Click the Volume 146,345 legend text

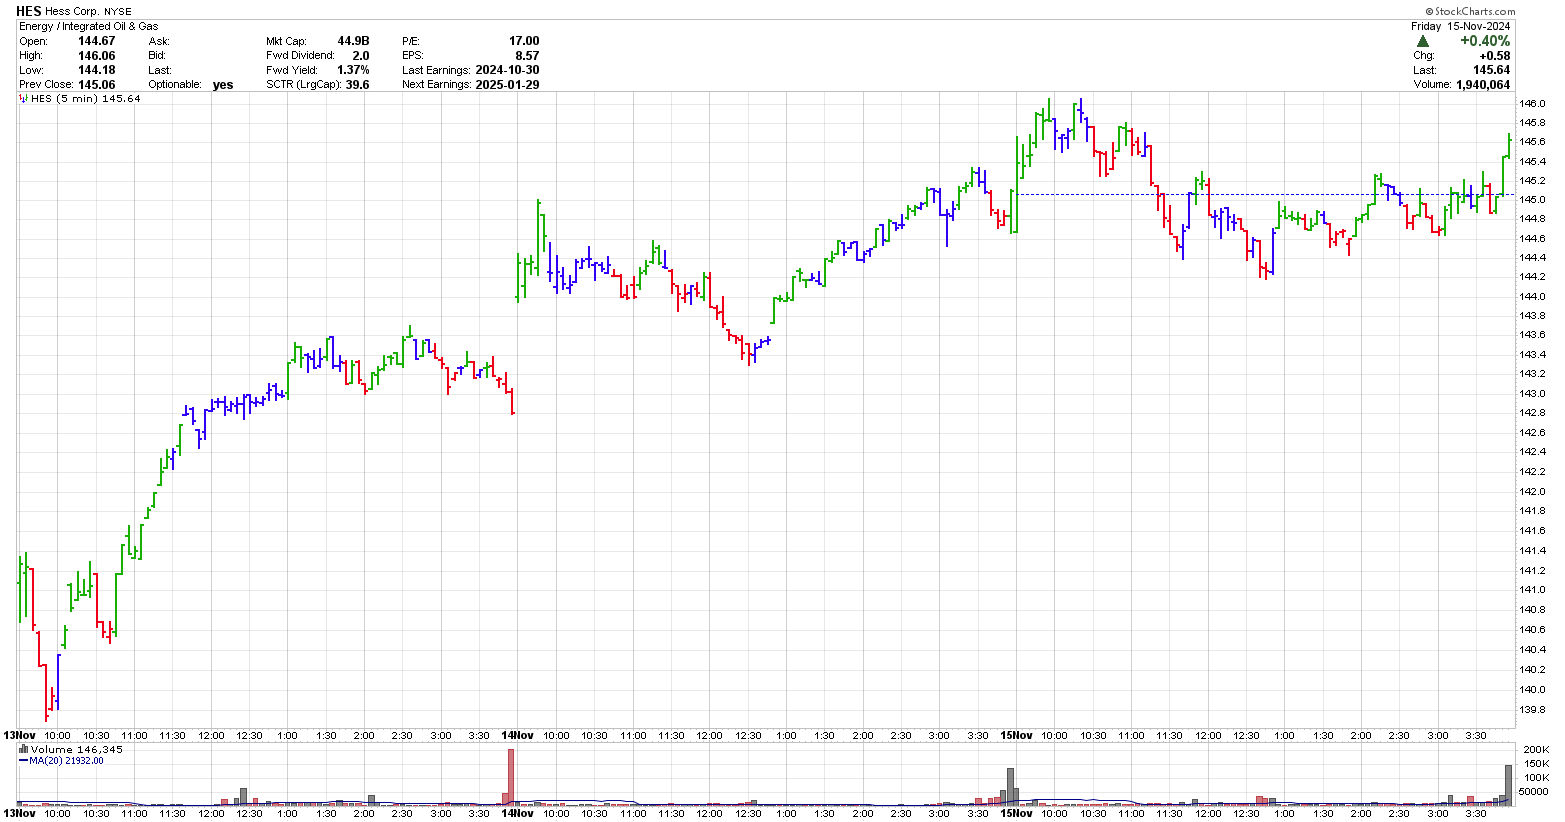77,749
